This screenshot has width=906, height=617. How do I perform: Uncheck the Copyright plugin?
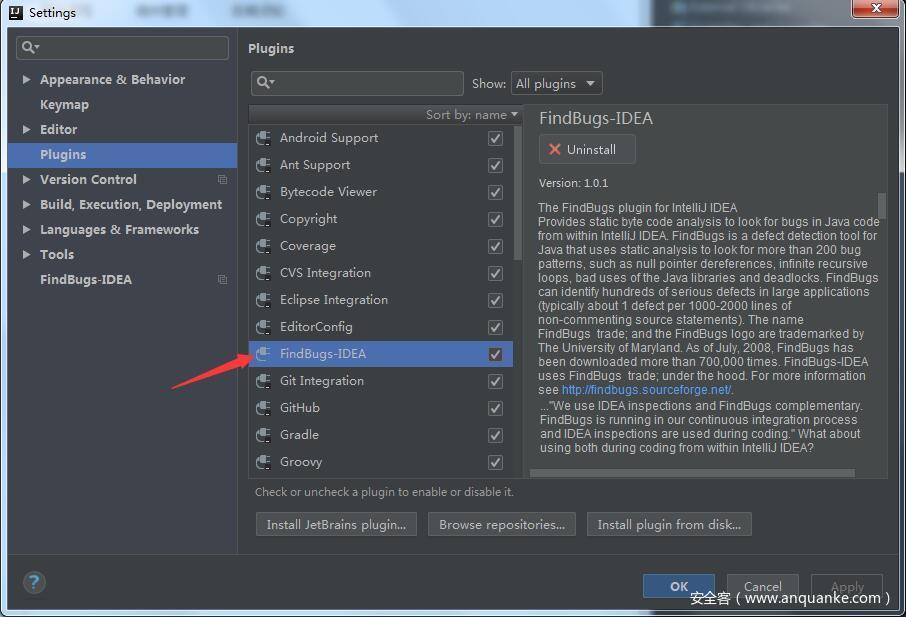click(495, 218)
